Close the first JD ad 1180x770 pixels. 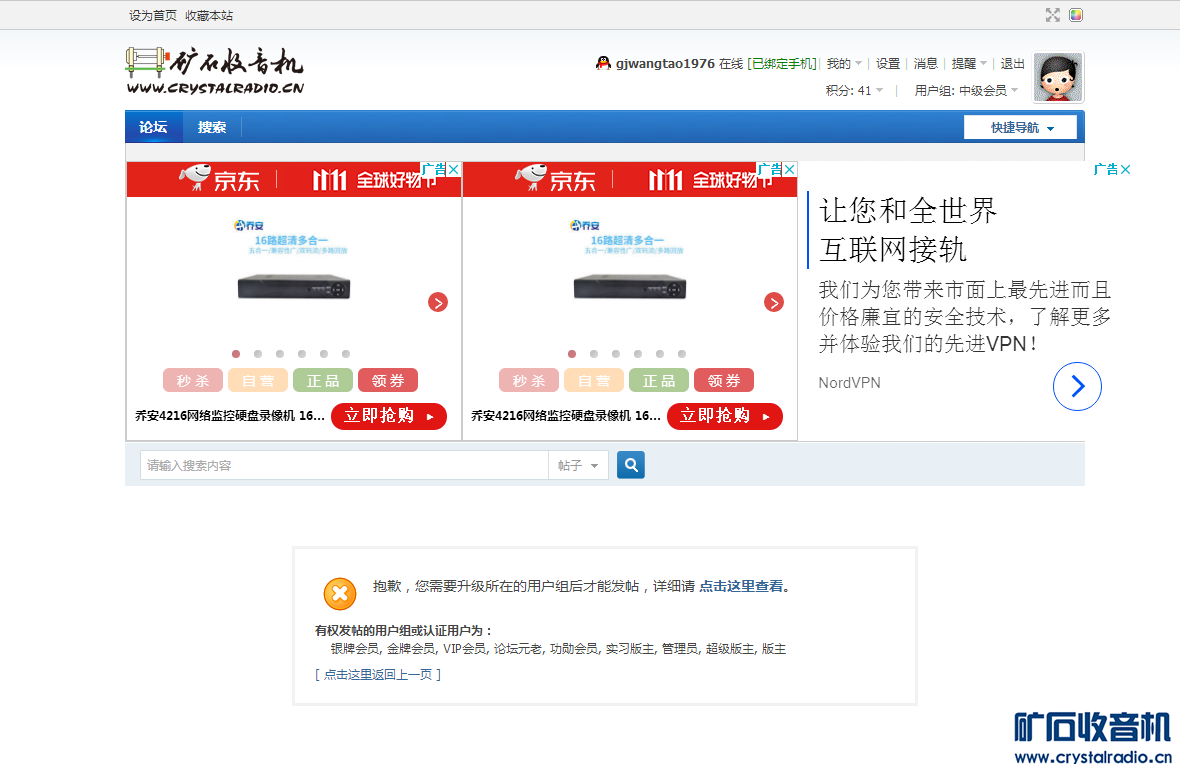pos(454,169)
